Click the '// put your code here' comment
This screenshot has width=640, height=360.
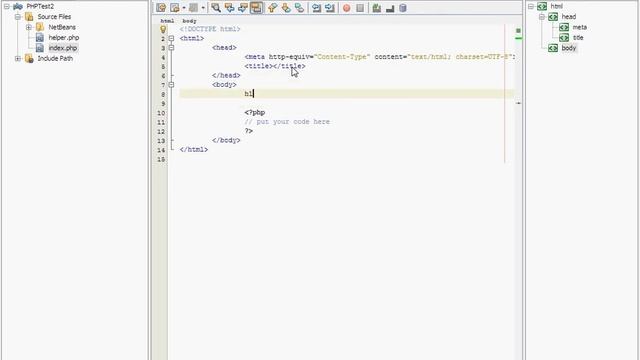pyautogui.click(x=287, y=122)
